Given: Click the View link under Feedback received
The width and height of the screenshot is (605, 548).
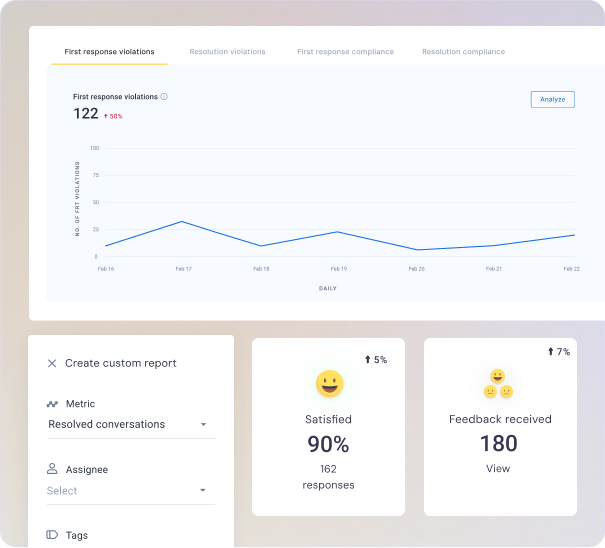Looking at the screenshot, I should 498,468.
